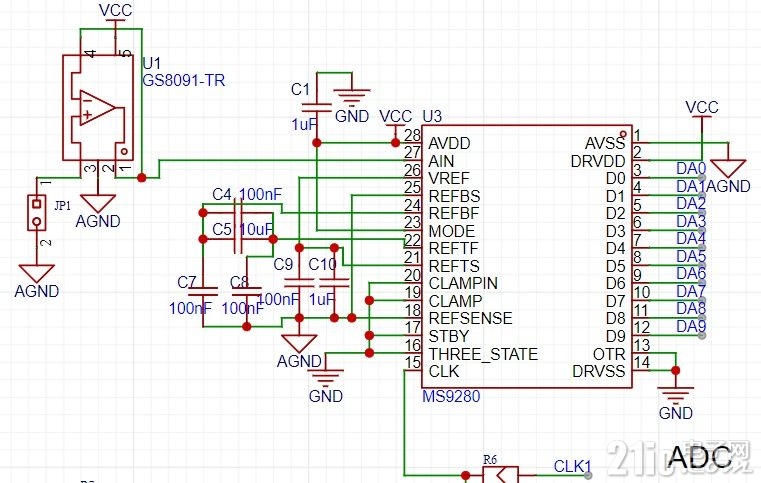This screenshot has width=761, height=483.
Task: Select the U1 op-amp symbol
Action: [98, 107]
